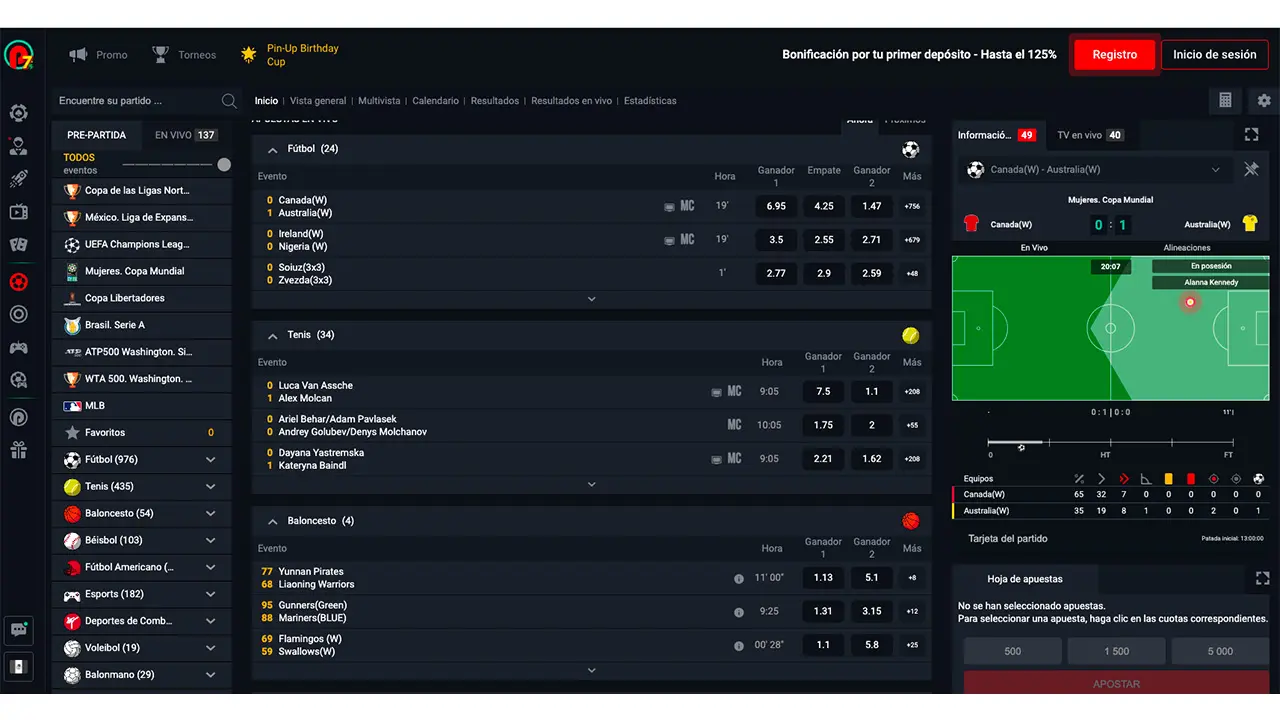Image resolution: width=1280 pixels, height=720 pixels.
Task: Open UEFA Champions League in sidebar
Action: click(x=141, y=244)
